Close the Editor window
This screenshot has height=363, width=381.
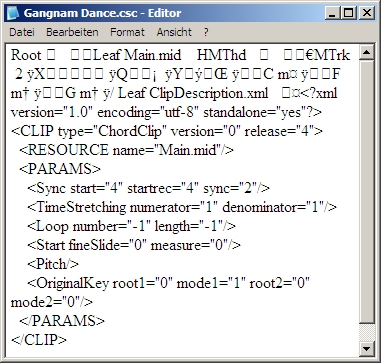click(366, 13)
